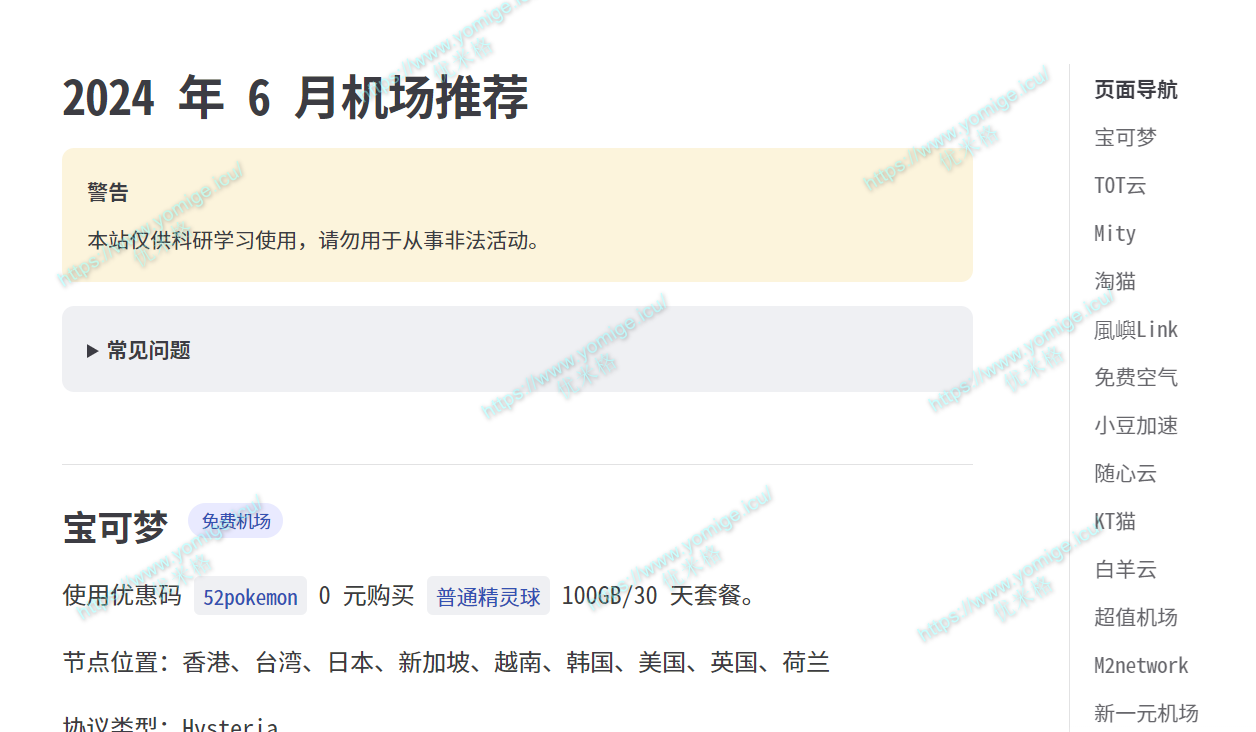
Task: Open TOT云 from the sidebar navigation
Action: (1120, 186)
